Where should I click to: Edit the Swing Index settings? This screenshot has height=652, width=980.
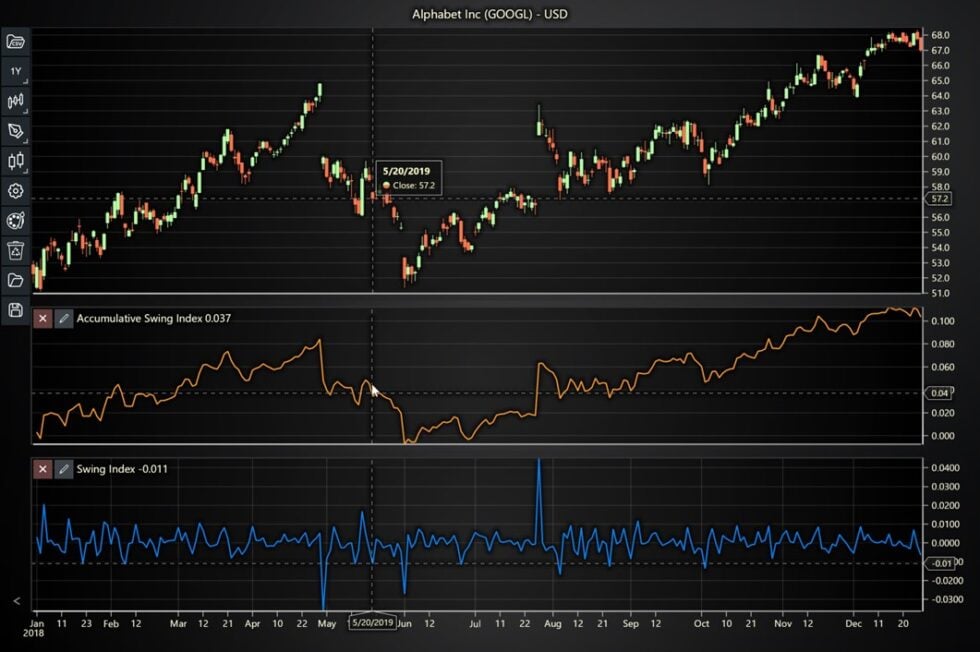[x=66, y=468]
